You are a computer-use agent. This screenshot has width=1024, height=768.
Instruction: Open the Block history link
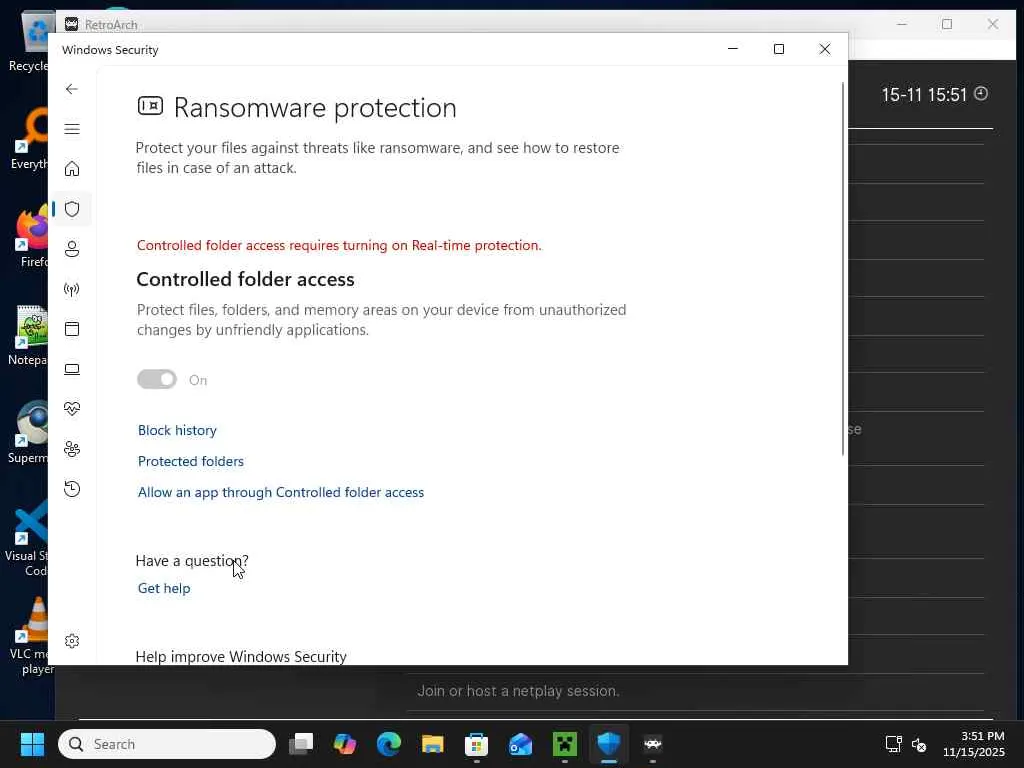(177, 430)
